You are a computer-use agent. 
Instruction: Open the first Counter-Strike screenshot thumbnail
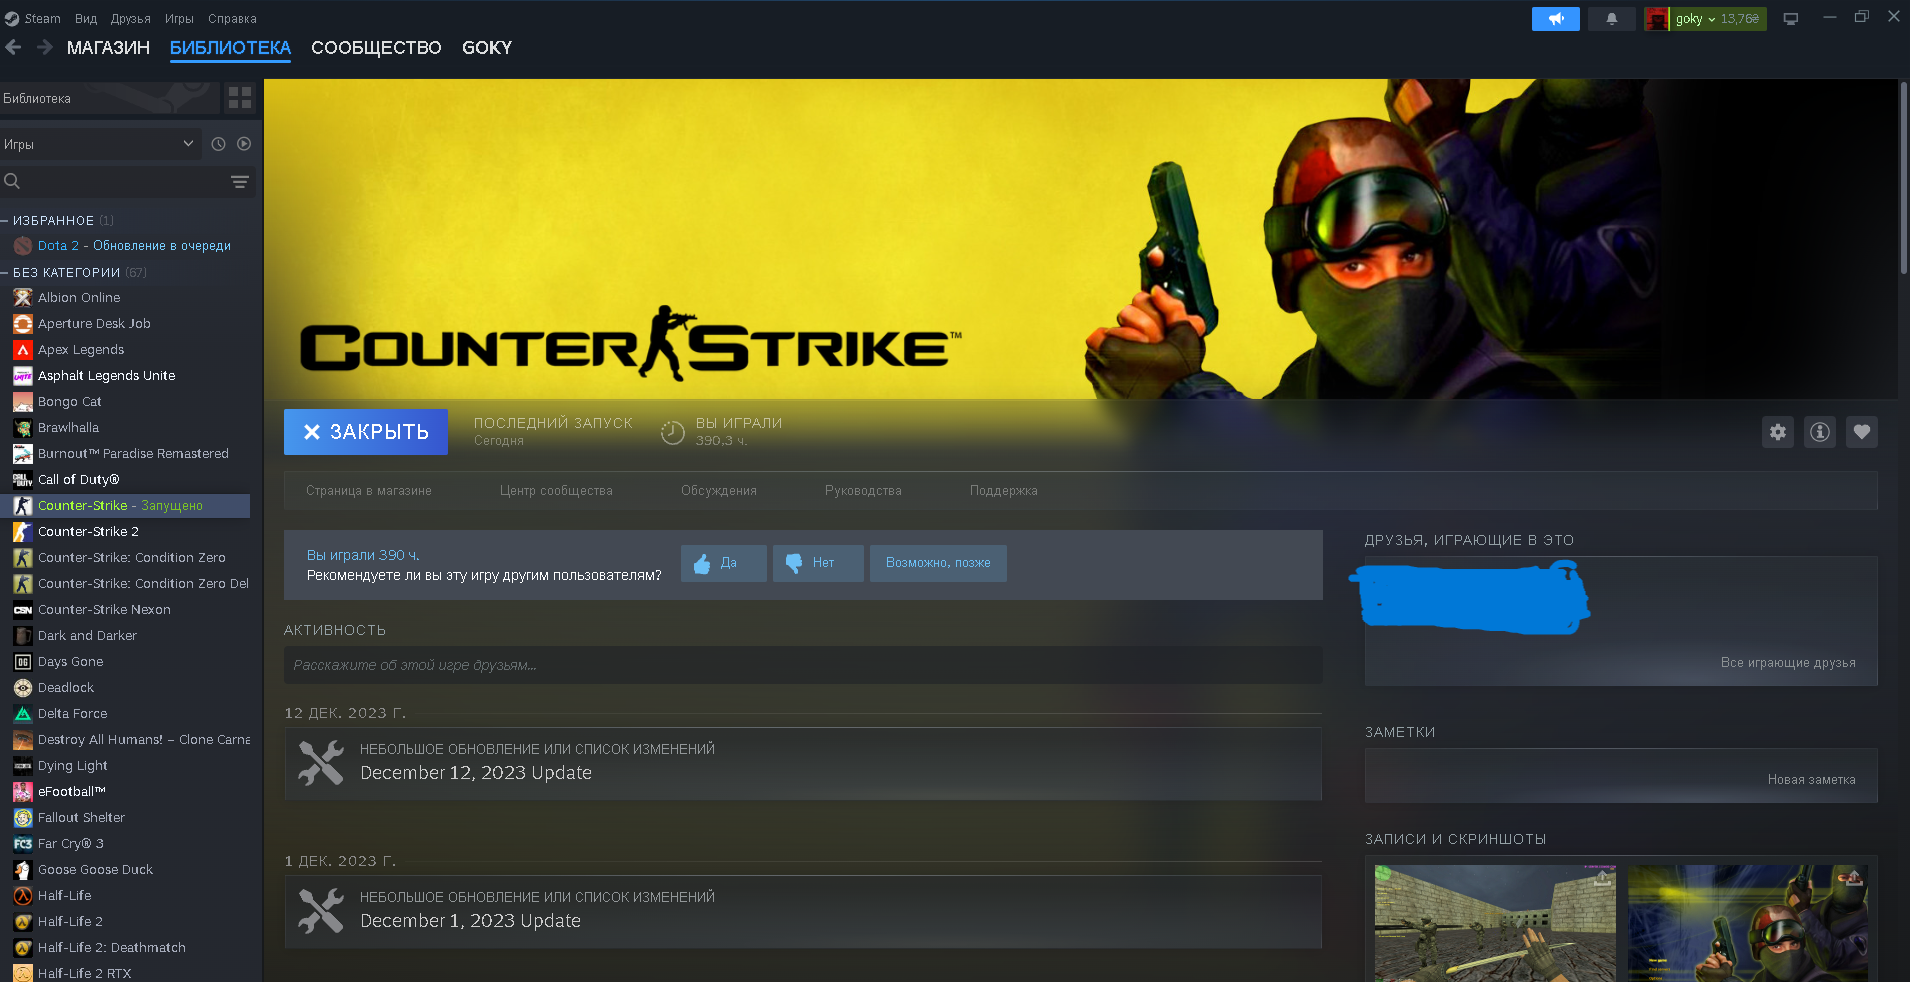(x=1494, y=922)
